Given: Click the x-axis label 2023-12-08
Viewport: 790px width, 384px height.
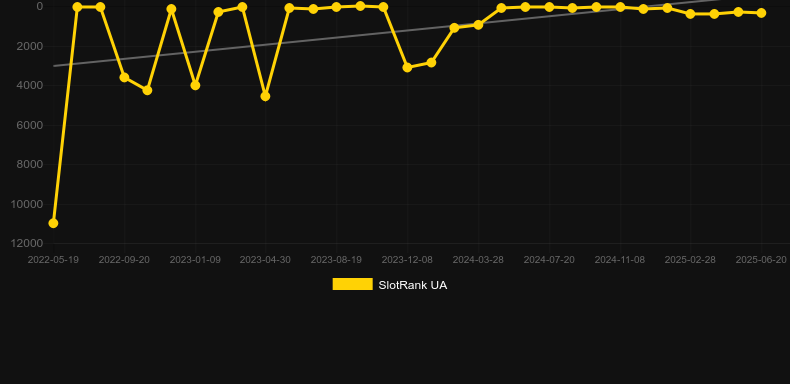Looking at the screenshot, I should (407, 260).
